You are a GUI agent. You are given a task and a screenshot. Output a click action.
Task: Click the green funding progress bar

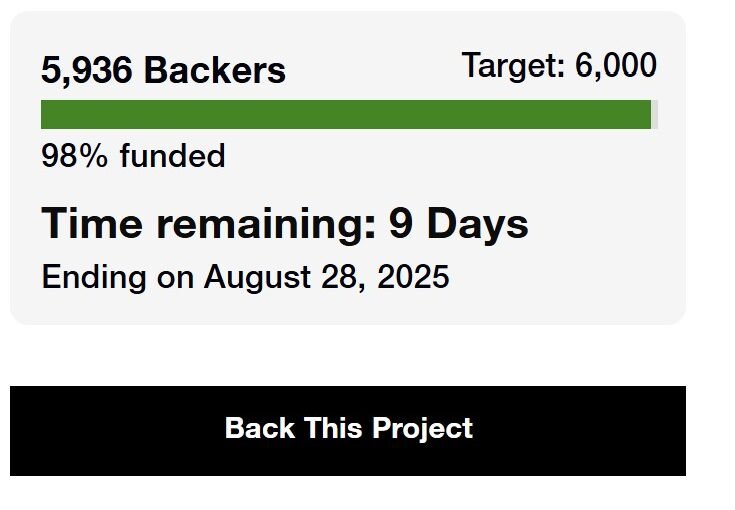coord(345,115)
